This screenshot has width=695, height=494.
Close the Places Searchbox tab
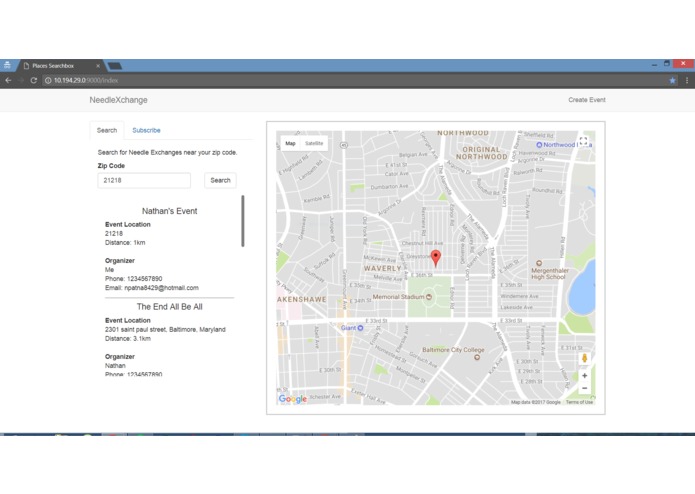pyautogui.click(x=98, y=66)
